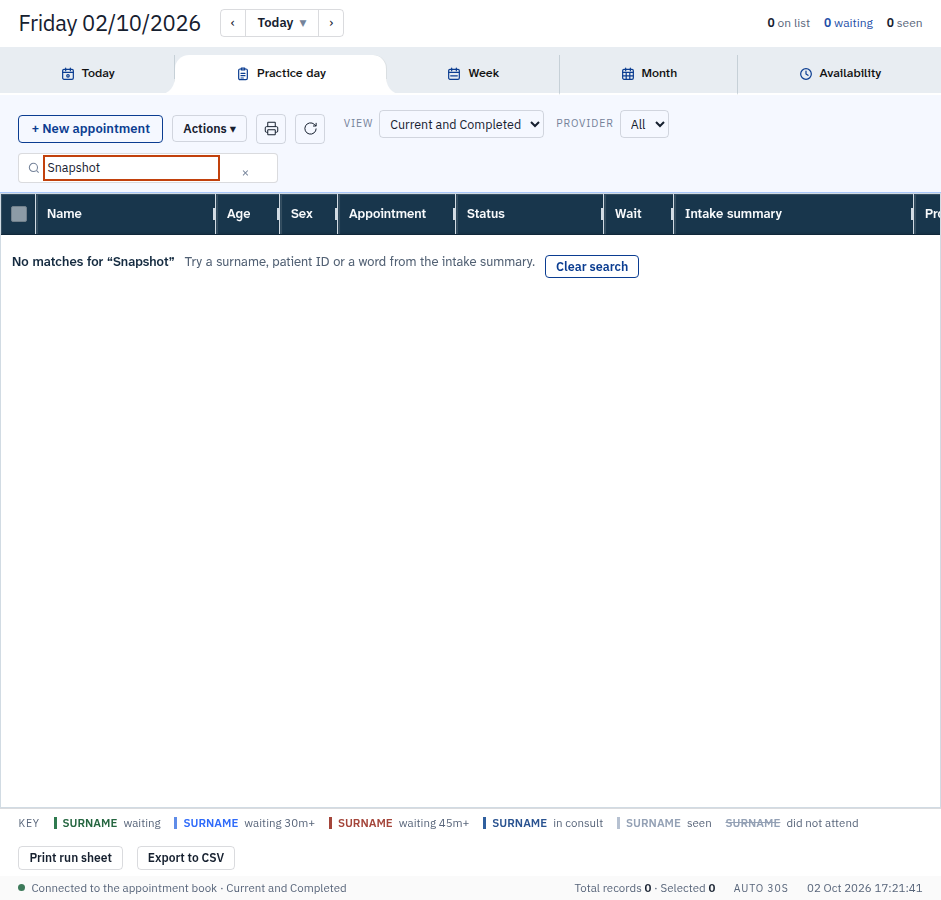Switch to the Week tab
Image resolution: width=941 pixels, height=900 pixels.
[473, 73]
